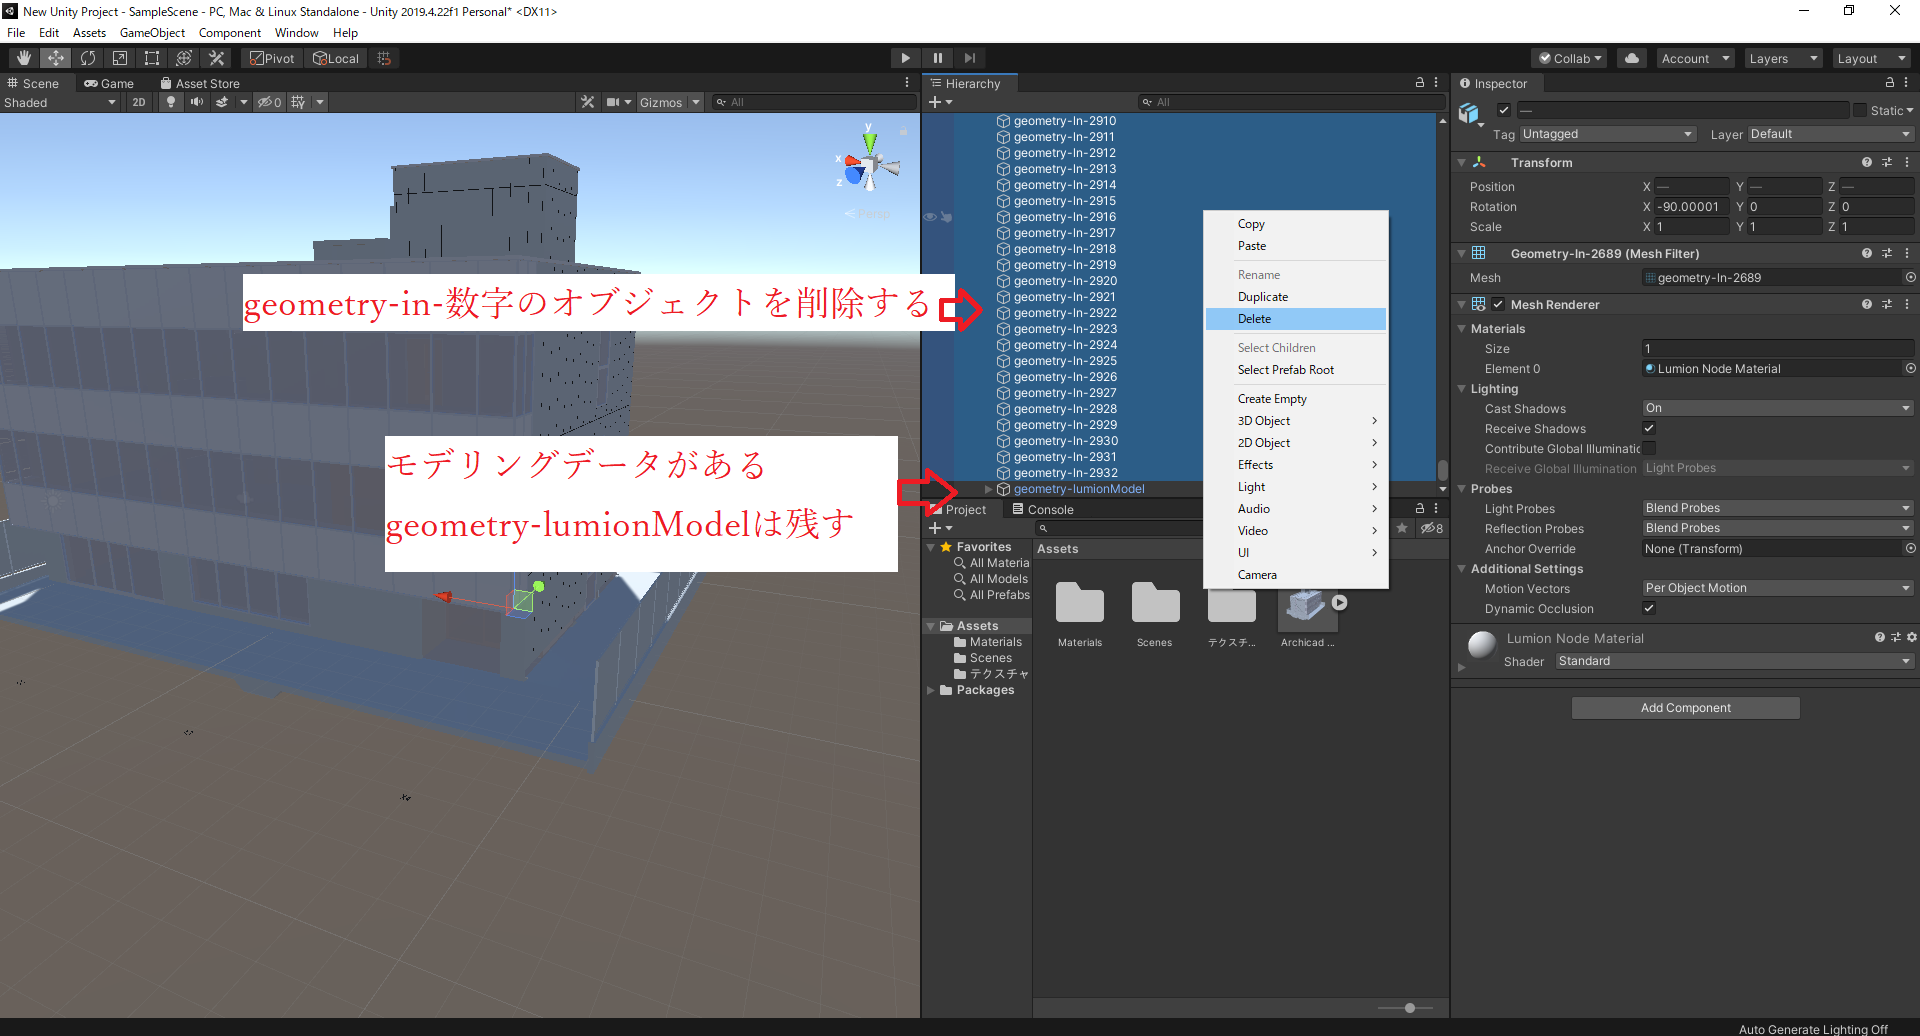Switch to the Game tab

pos(109,83)
